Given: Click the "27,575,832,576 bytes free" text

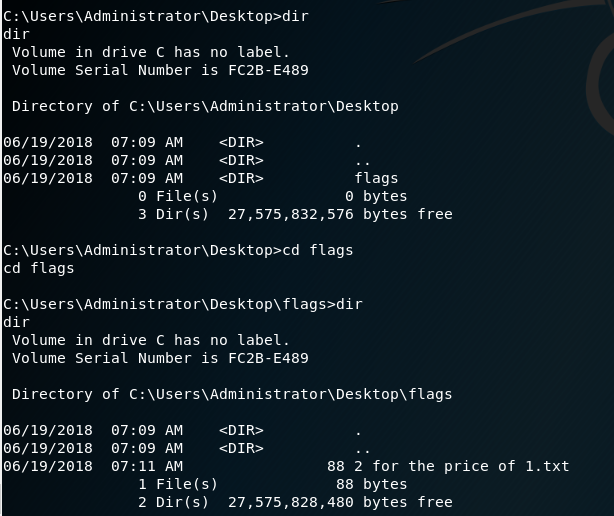Looking at the screenshot, I should pos(340,214).
